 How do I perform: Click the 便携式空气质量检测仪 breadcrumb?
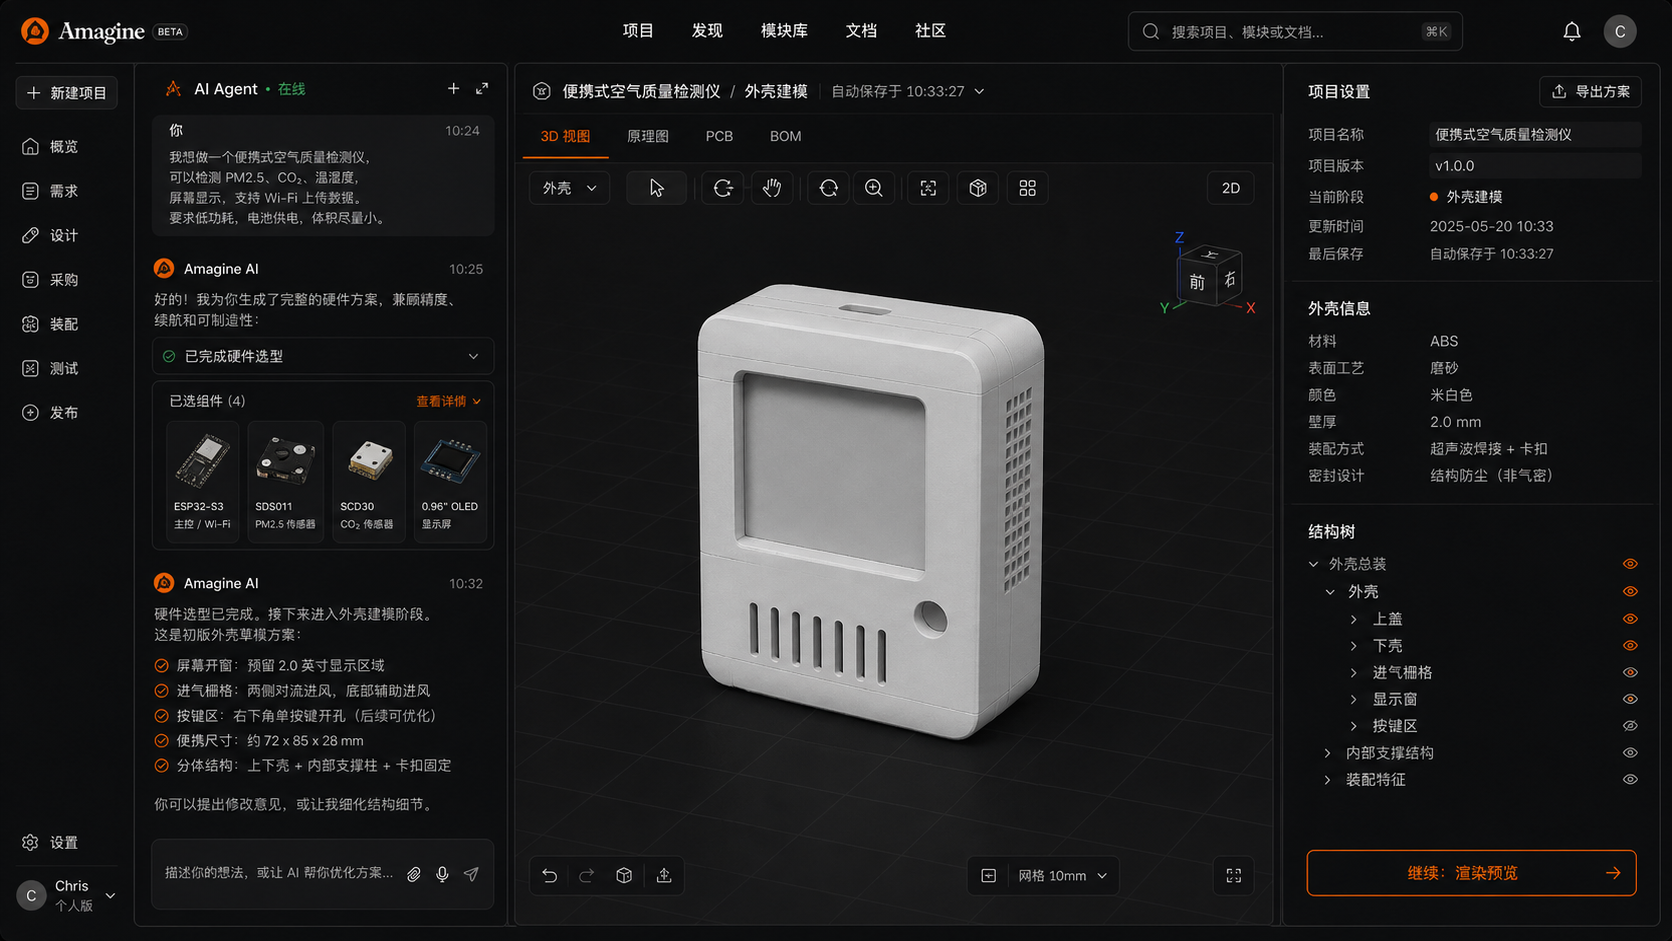coord(641,91)
